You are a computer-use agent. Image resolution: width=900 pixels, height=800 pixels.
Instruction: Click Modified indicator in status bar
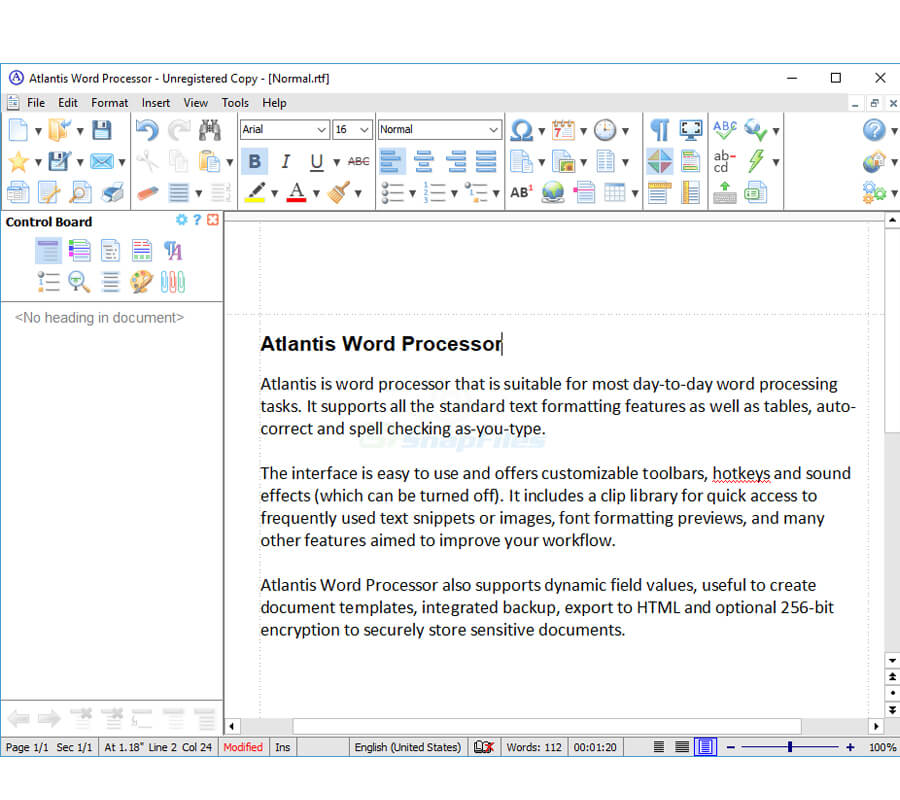[243, 747]
